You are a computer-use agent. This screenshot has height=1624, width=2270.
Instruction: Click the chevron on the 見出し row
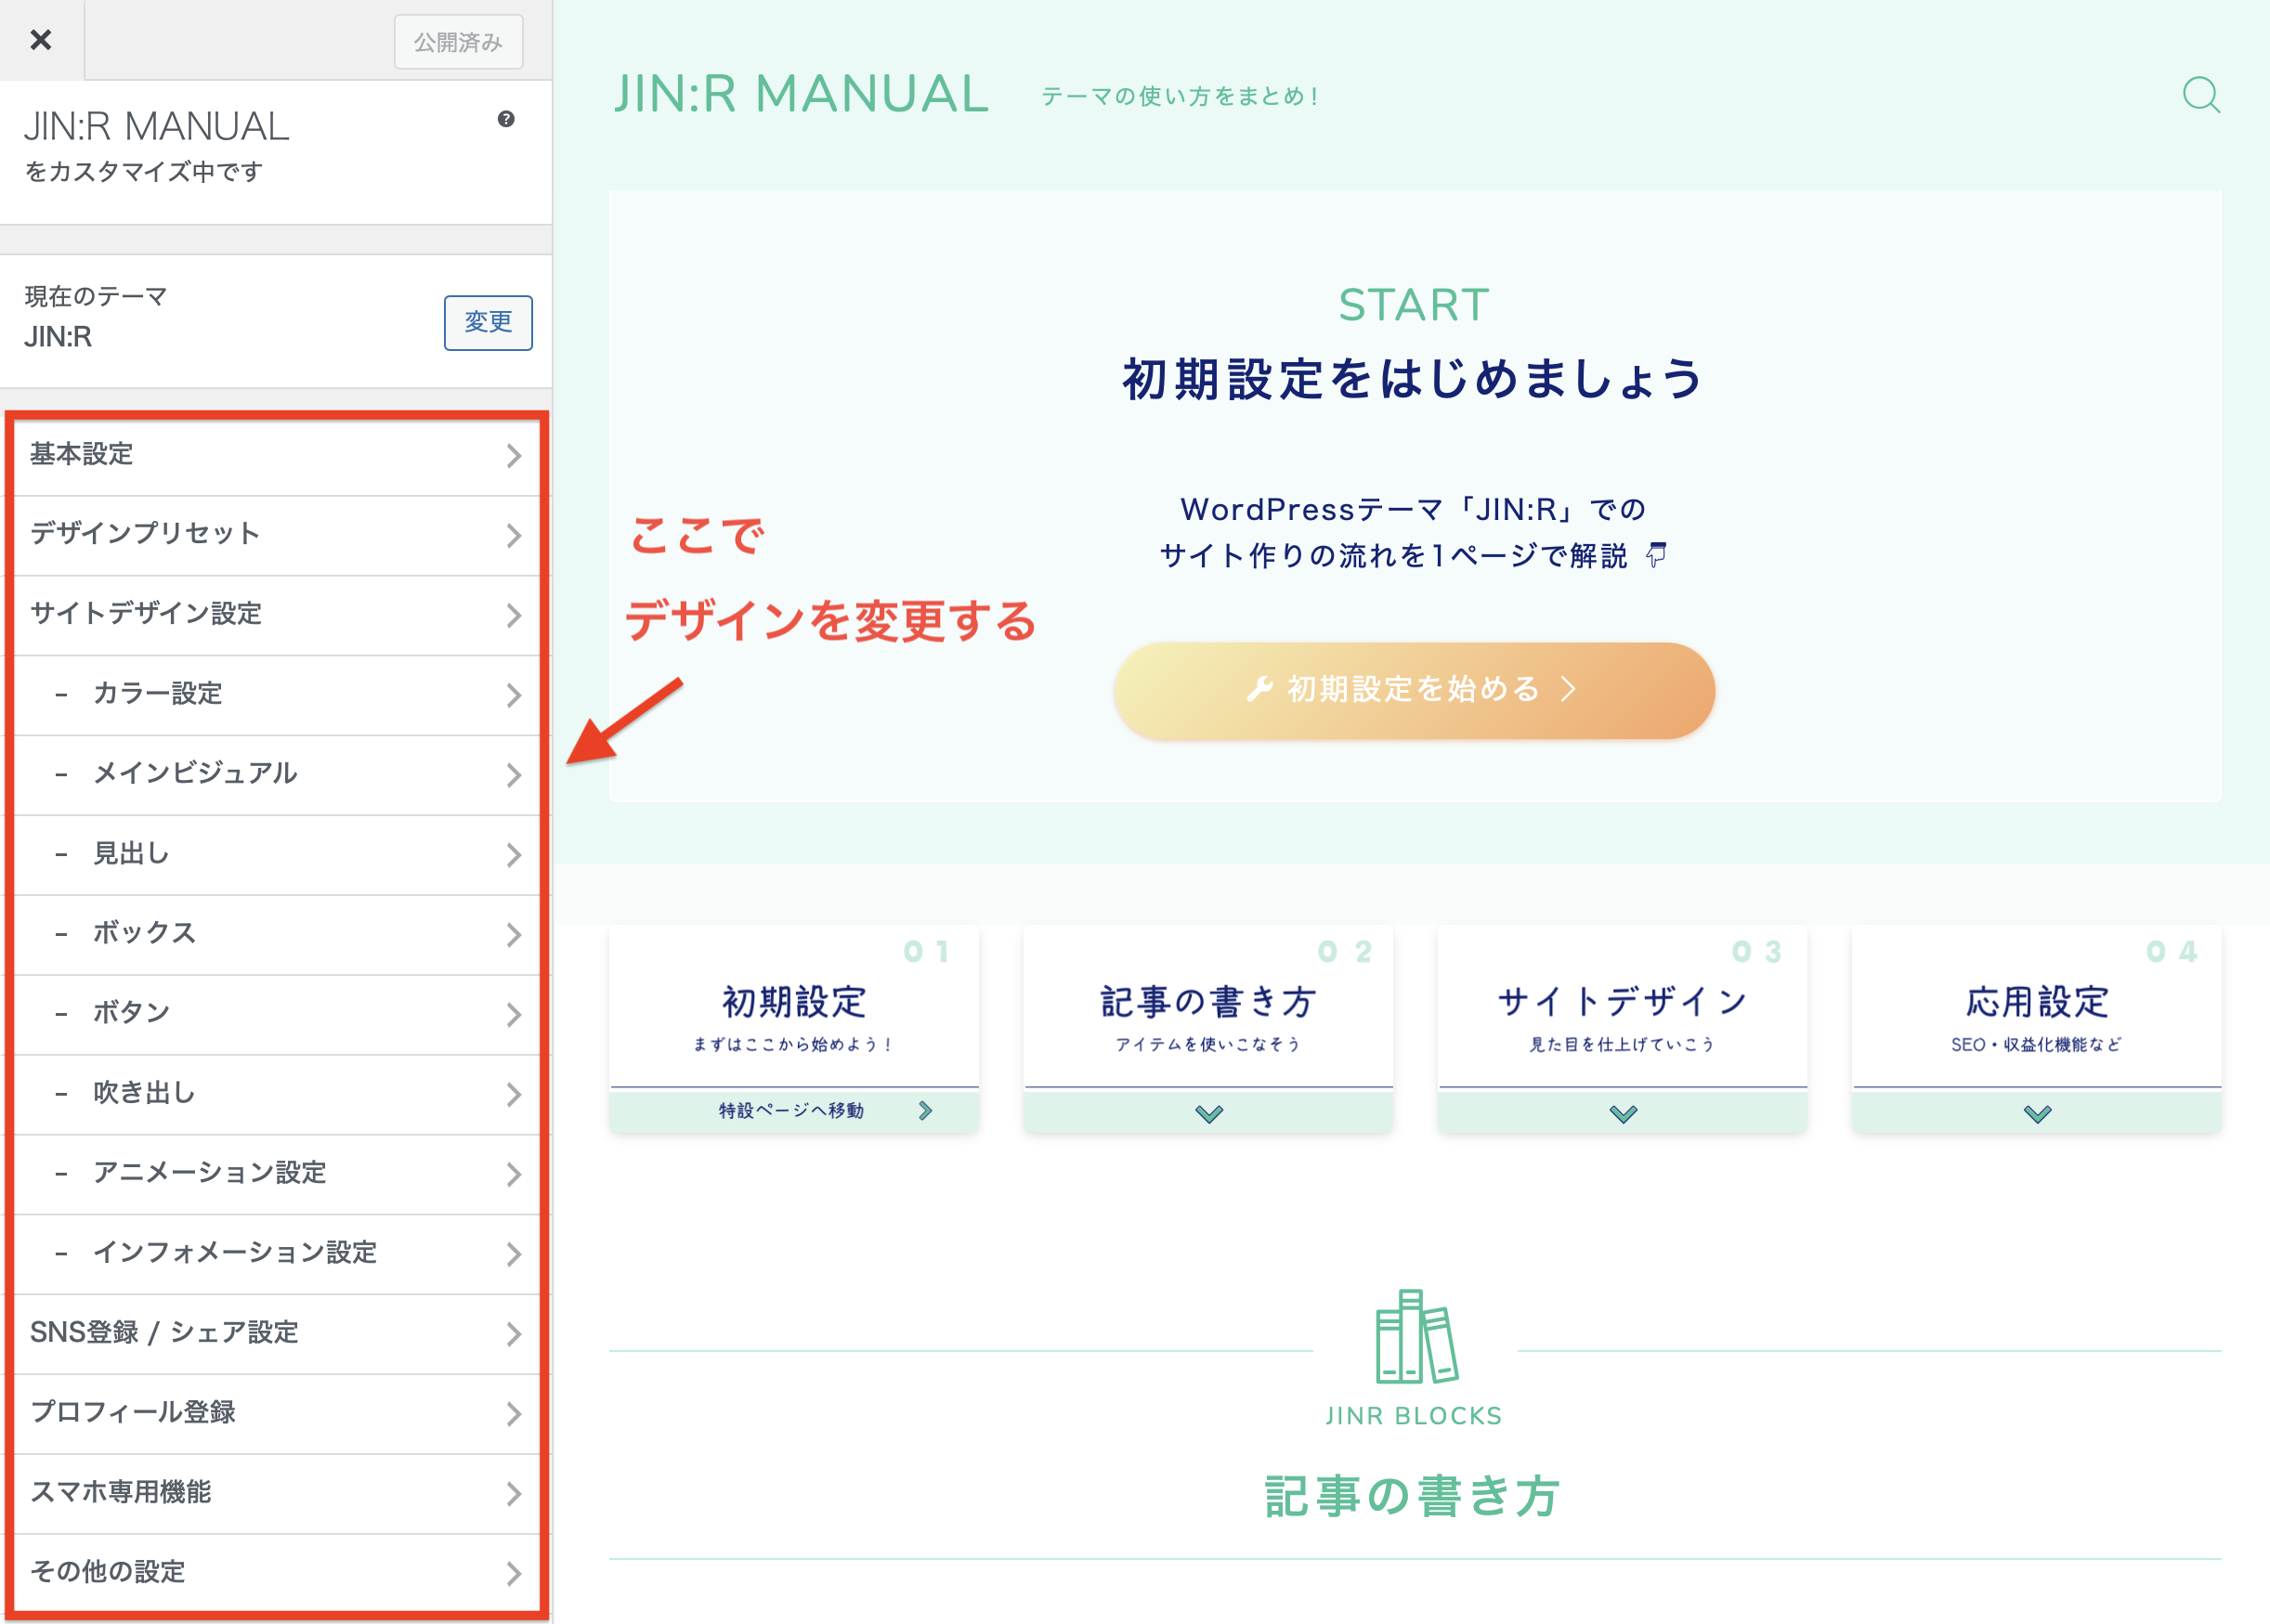tap(514, 856)
